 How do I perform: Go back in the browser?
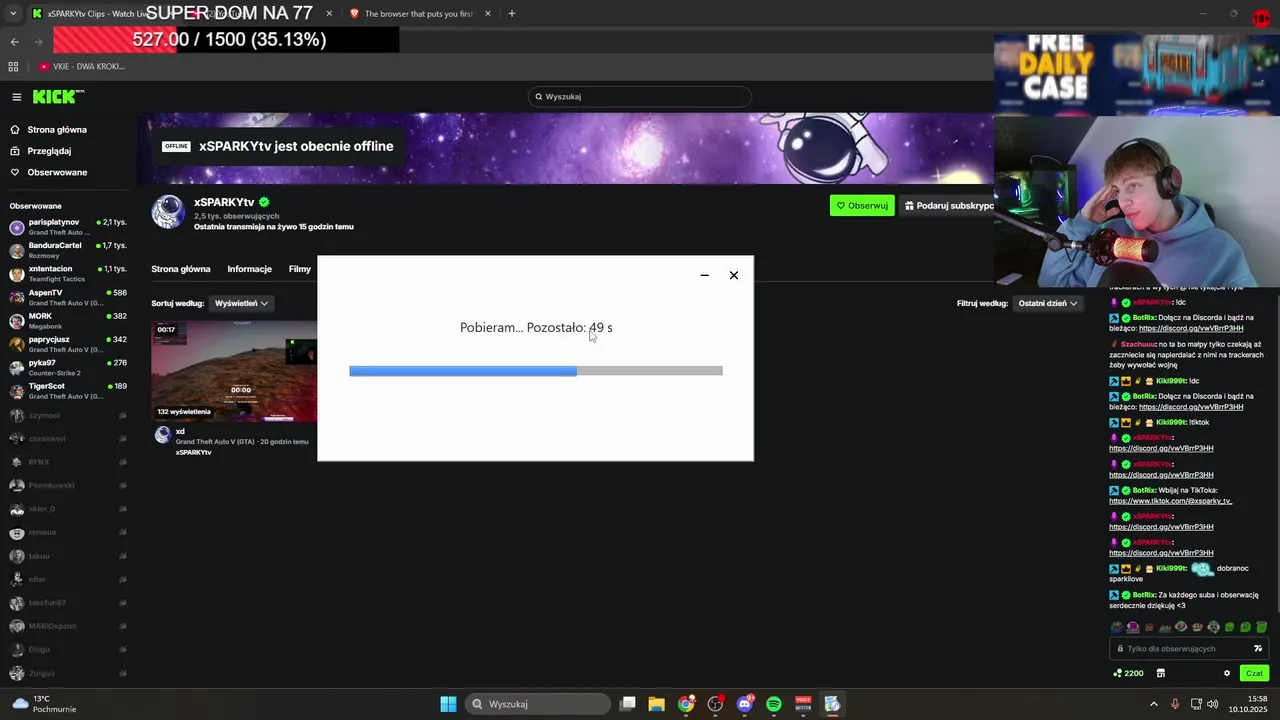pyautogui.click(x=14, y=42)
